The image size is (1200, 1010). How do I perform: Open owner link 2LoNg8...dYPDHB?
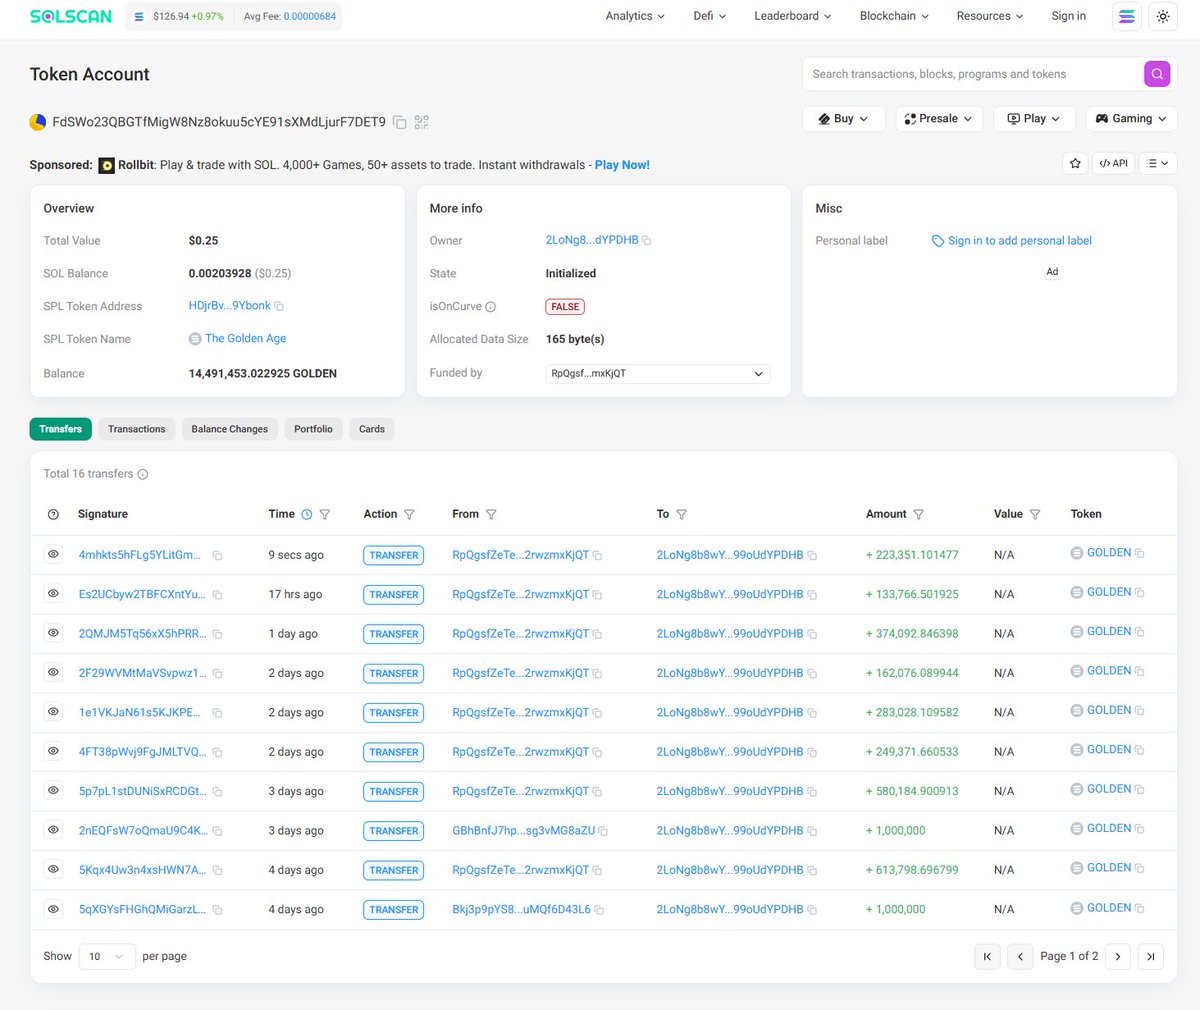point(592,240)
